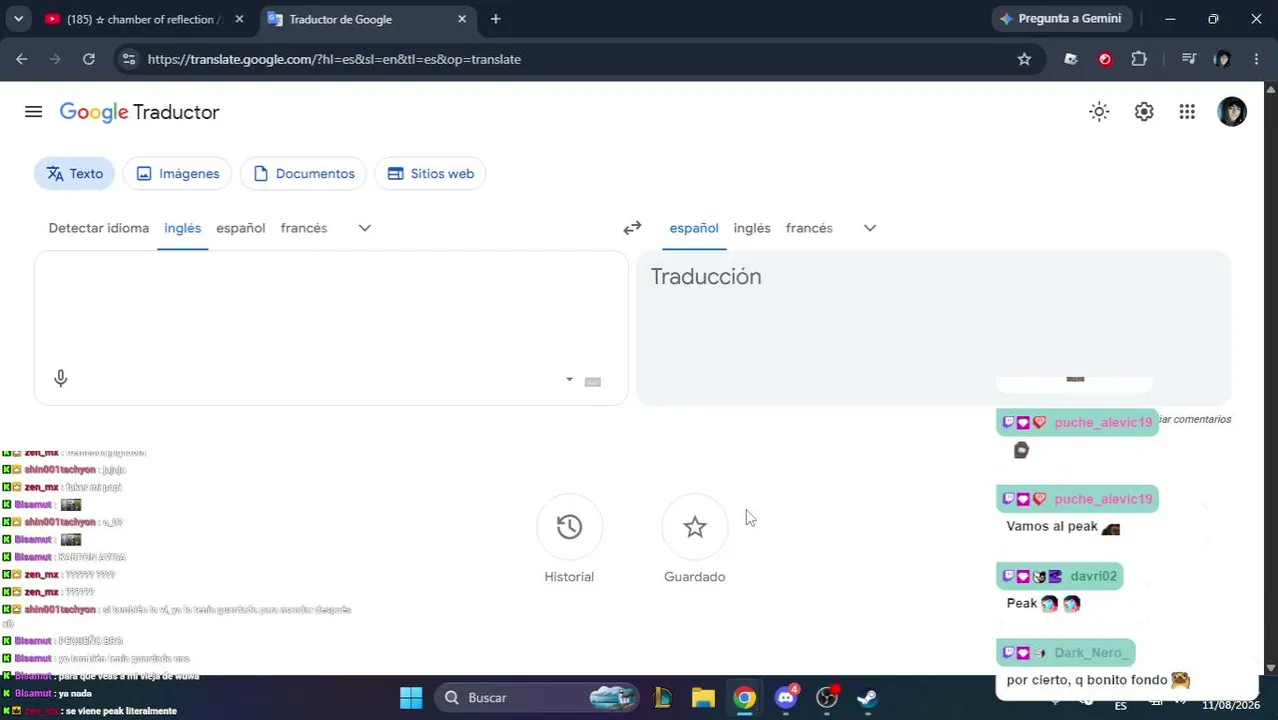Click the 'por cierto, q bonito fondo' message
Viewport: 1278px width, 720px height.
1087,680
